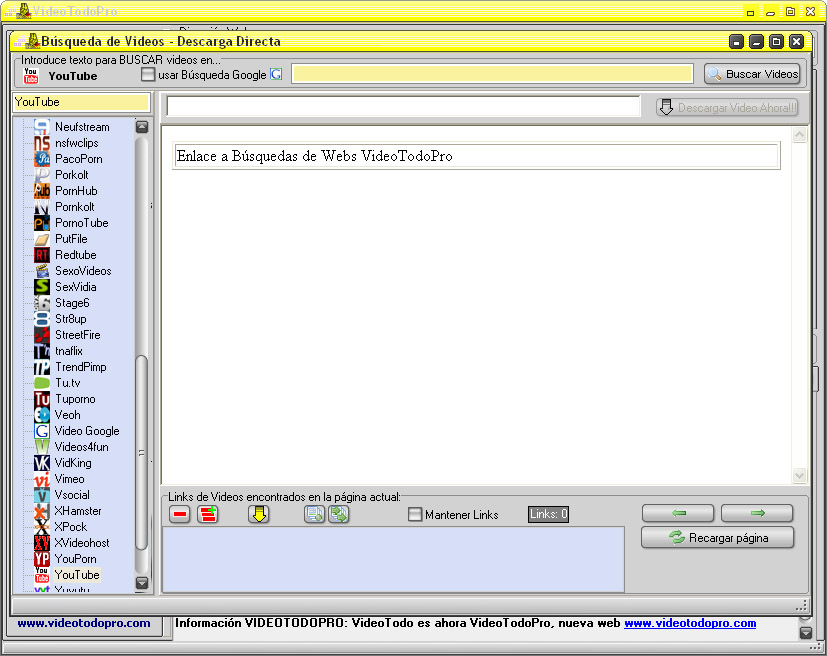Image resolution: width=827 pixels, height=656 pixels.
Task: Select VidKing in the site list
Action: (x=73, y=463)
